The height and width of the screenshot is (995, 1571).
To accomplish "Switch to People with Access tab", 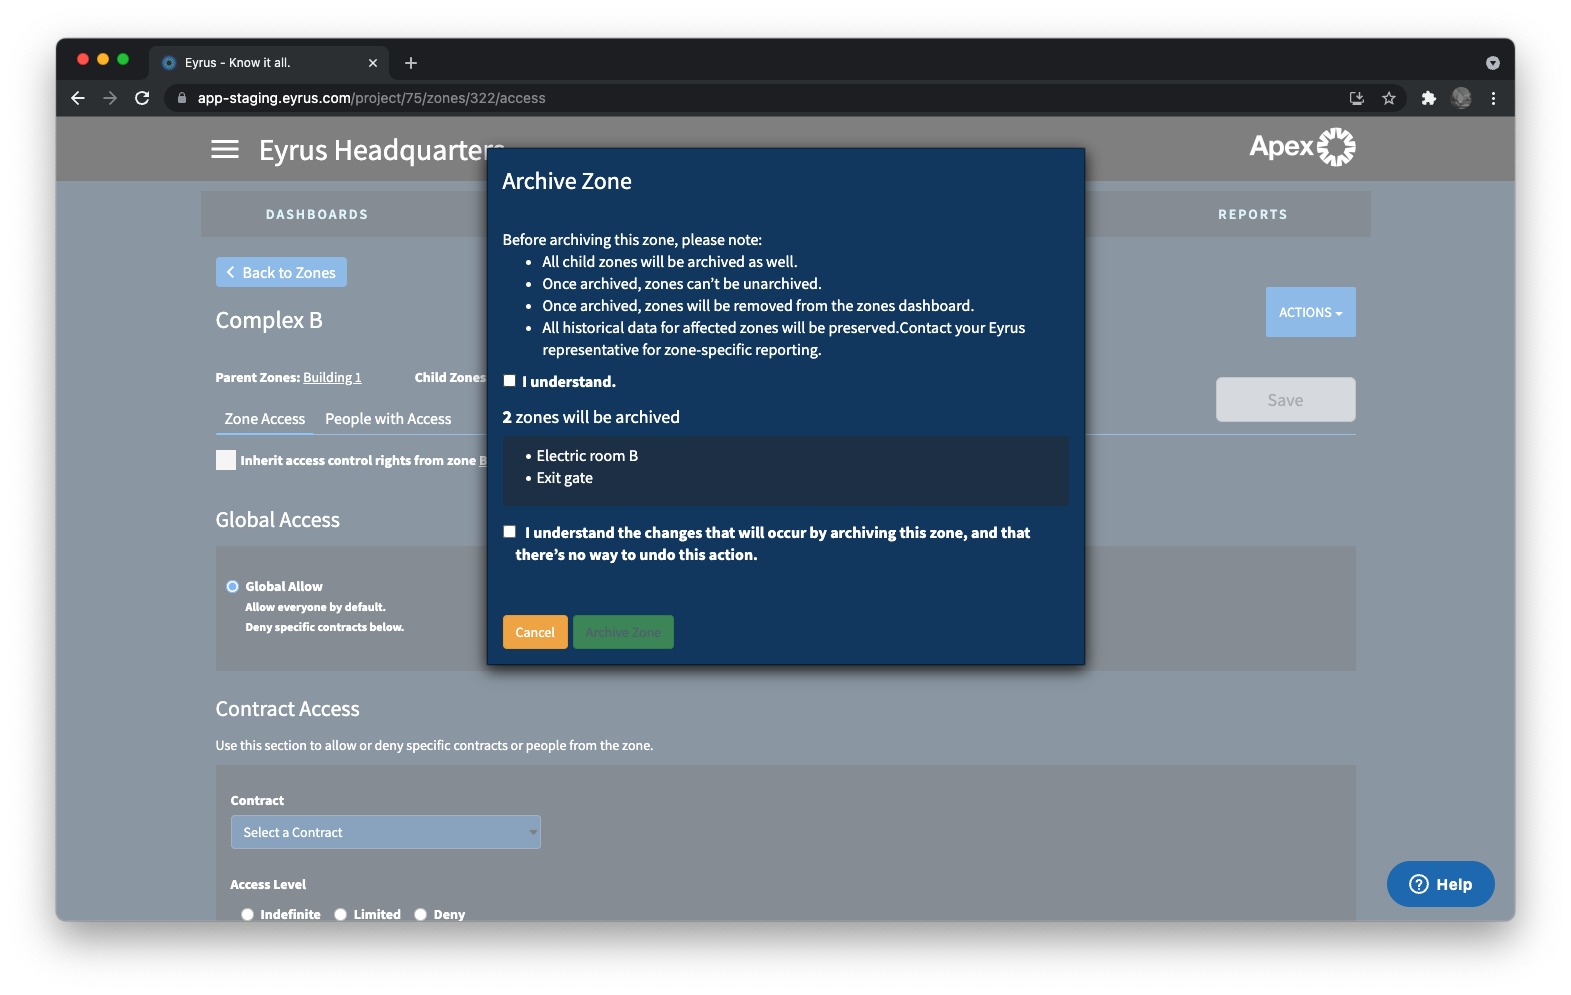I will (x=388, y=419).
